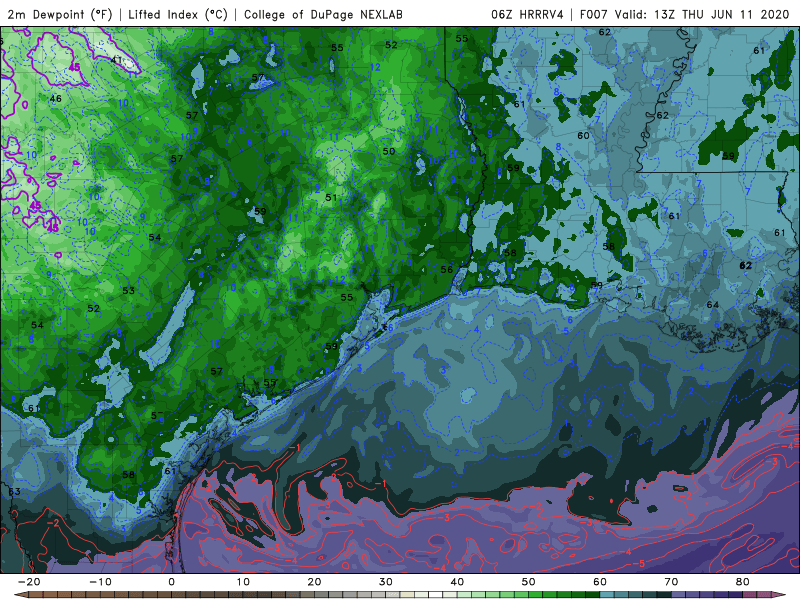The image size is (800, 600).
Task: Click the "2m Dewpoint (°F)" title text
Action: tap(60, 14)
